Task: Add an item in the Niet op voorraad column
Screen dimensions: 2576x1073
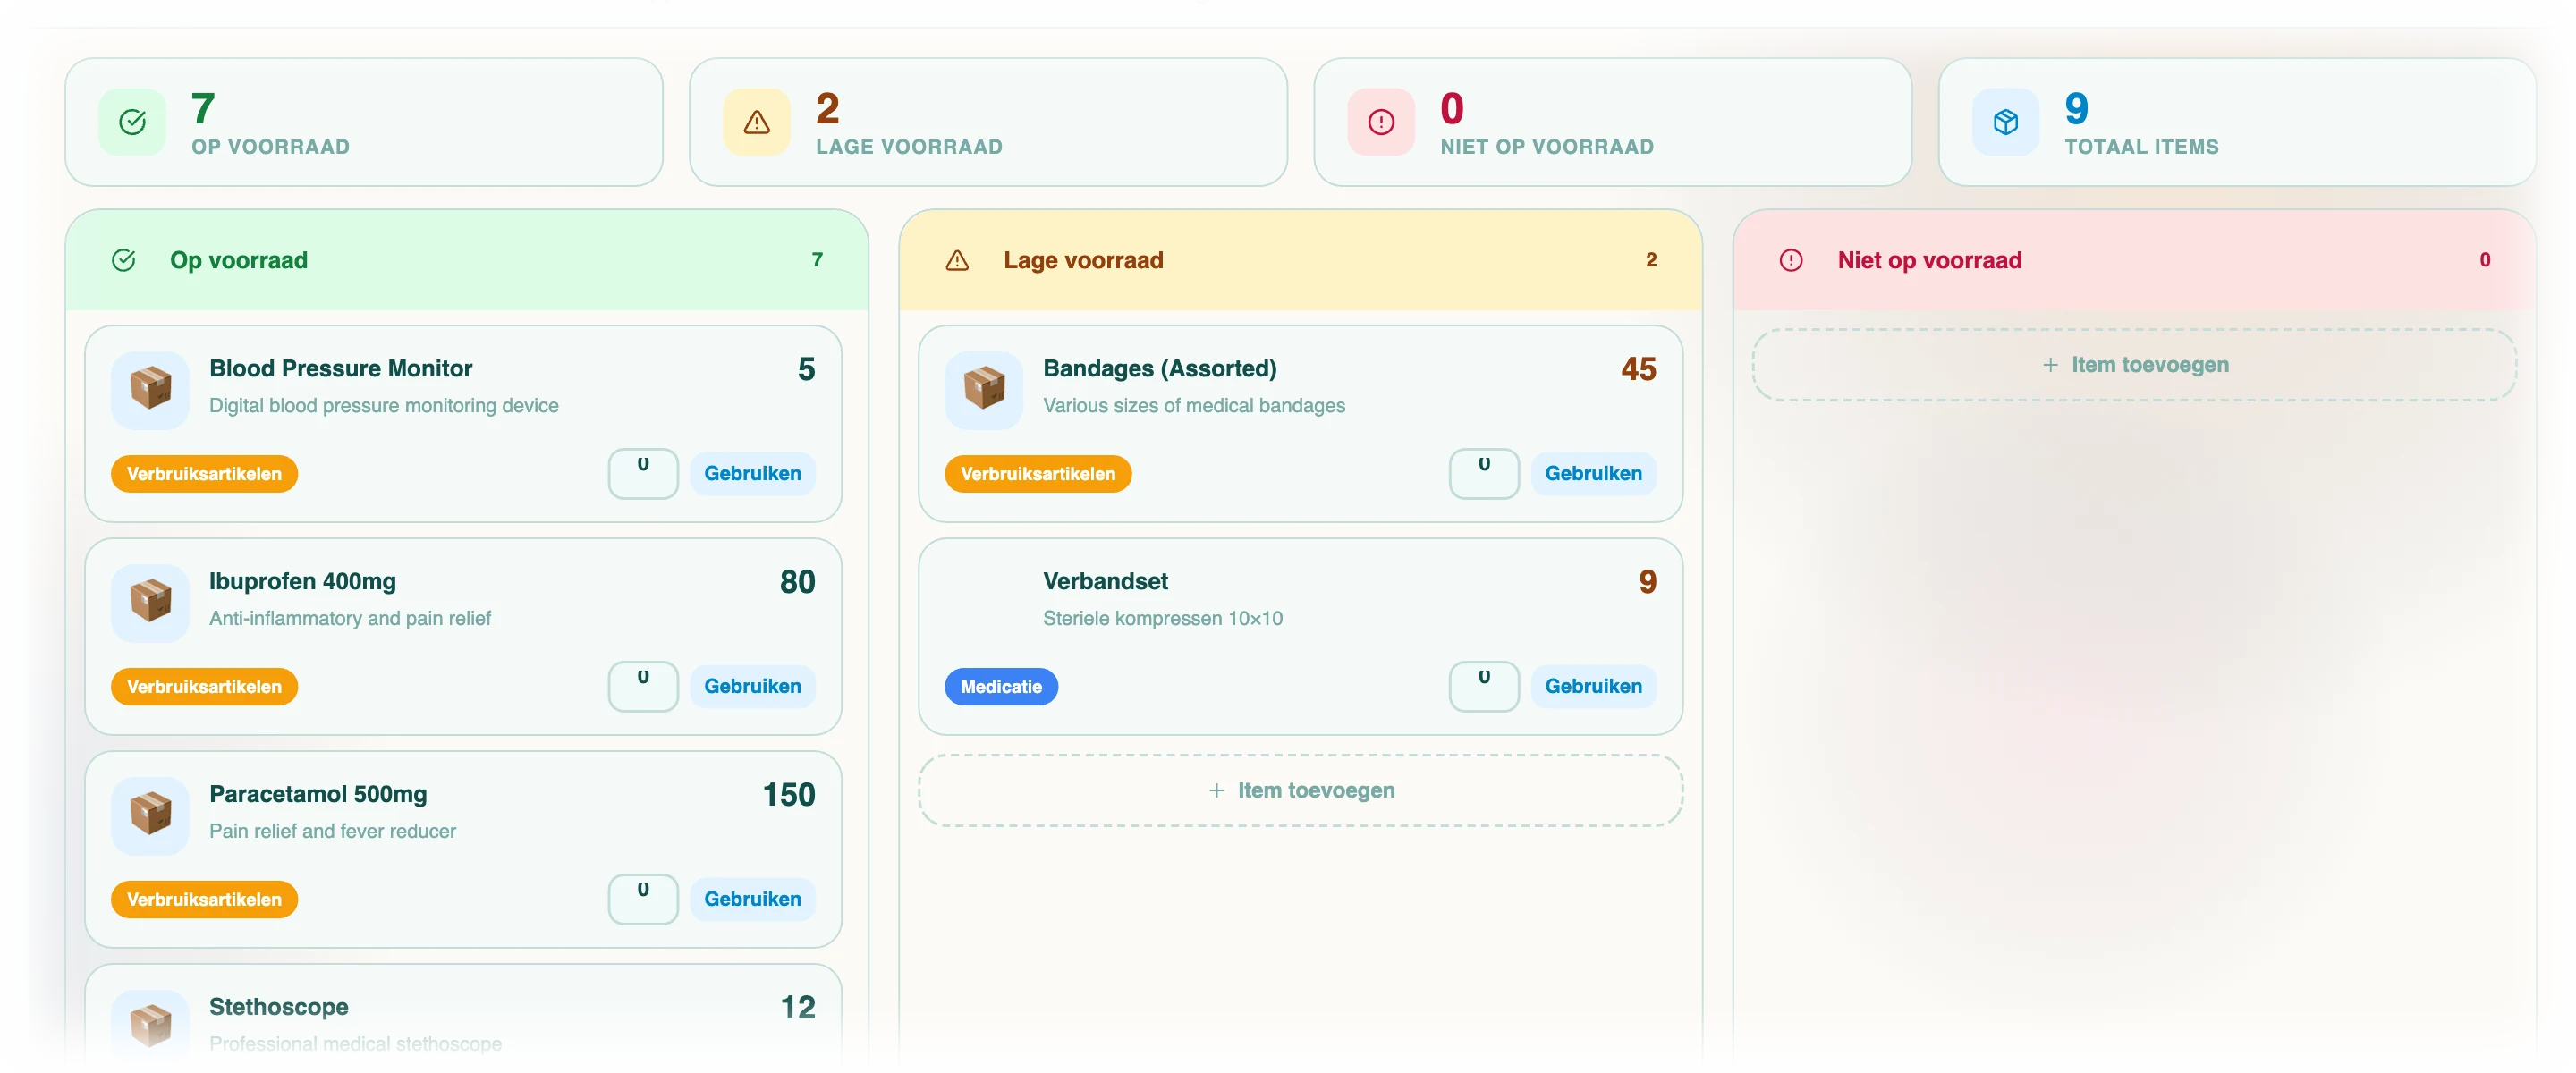Action: (2134, 365)
